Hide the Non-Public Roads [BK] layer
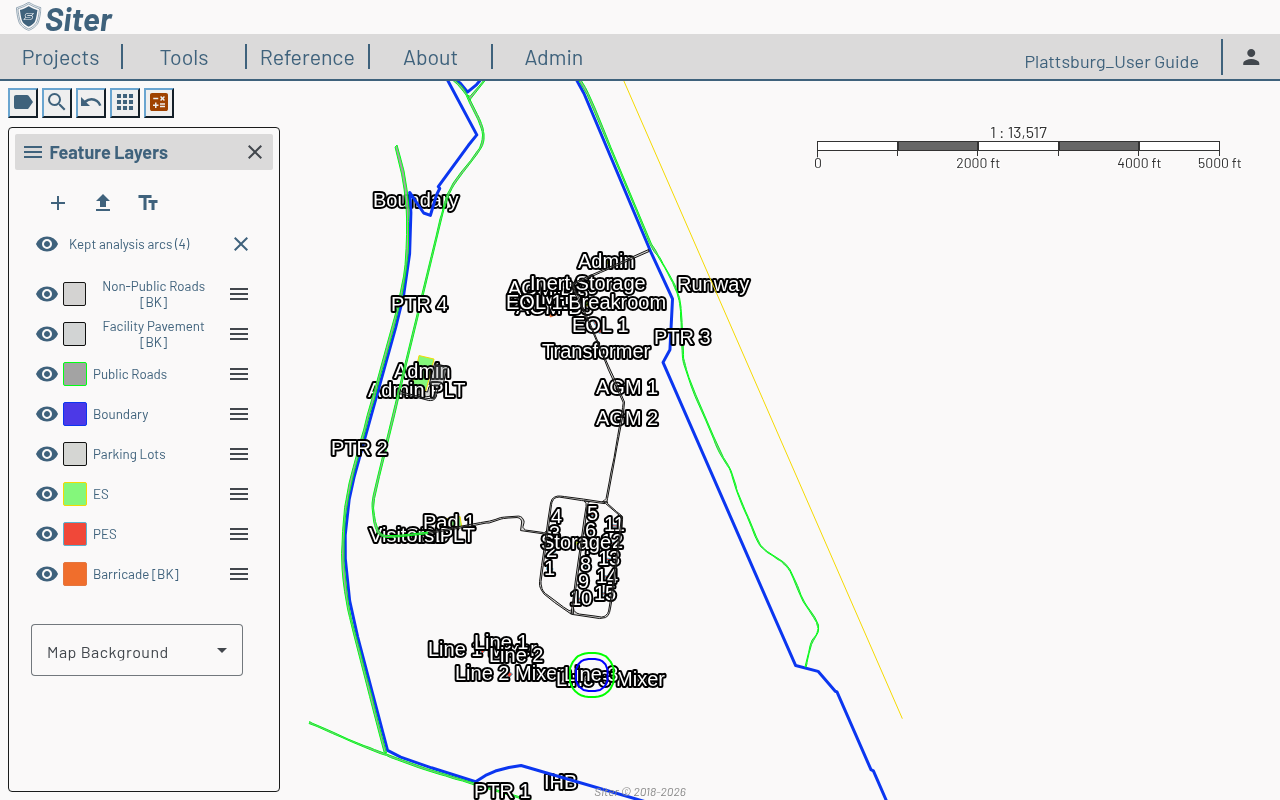 [47, 294]
